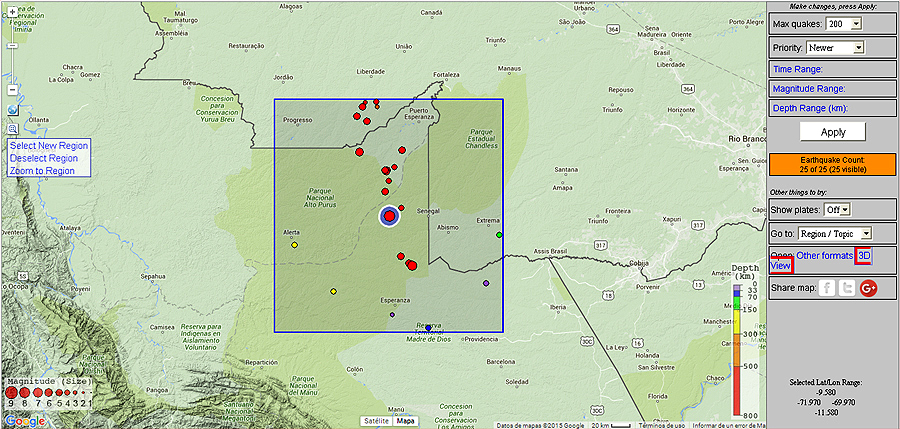Switch to the Mapa map view
The height and width of the screenshot is (429, 900).
pyautogui.click(x=405, y=421)
